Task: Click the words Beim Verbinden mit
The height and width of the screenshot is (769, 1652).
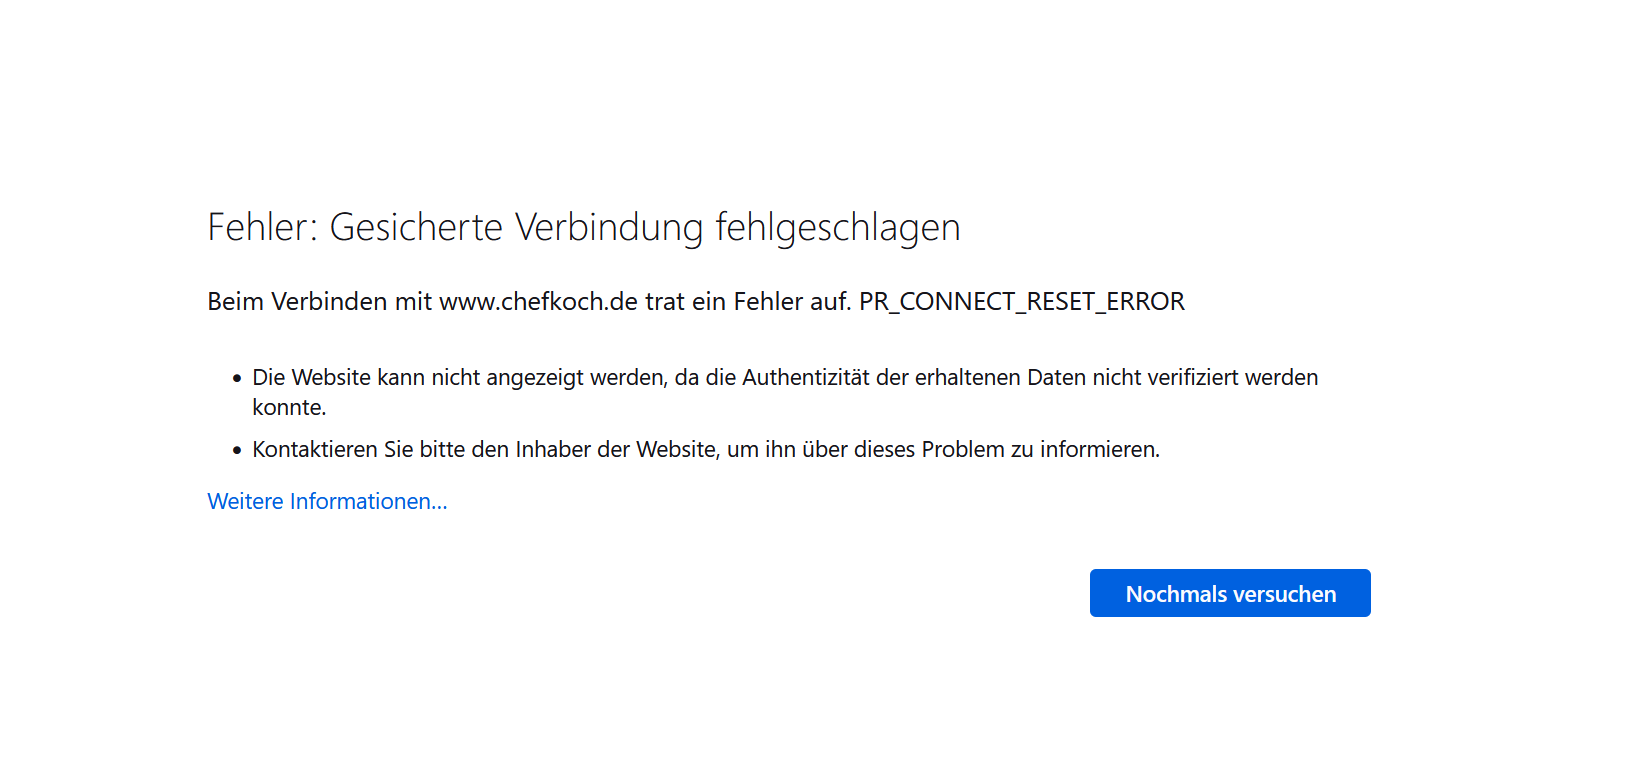Action: coord(319,302)
